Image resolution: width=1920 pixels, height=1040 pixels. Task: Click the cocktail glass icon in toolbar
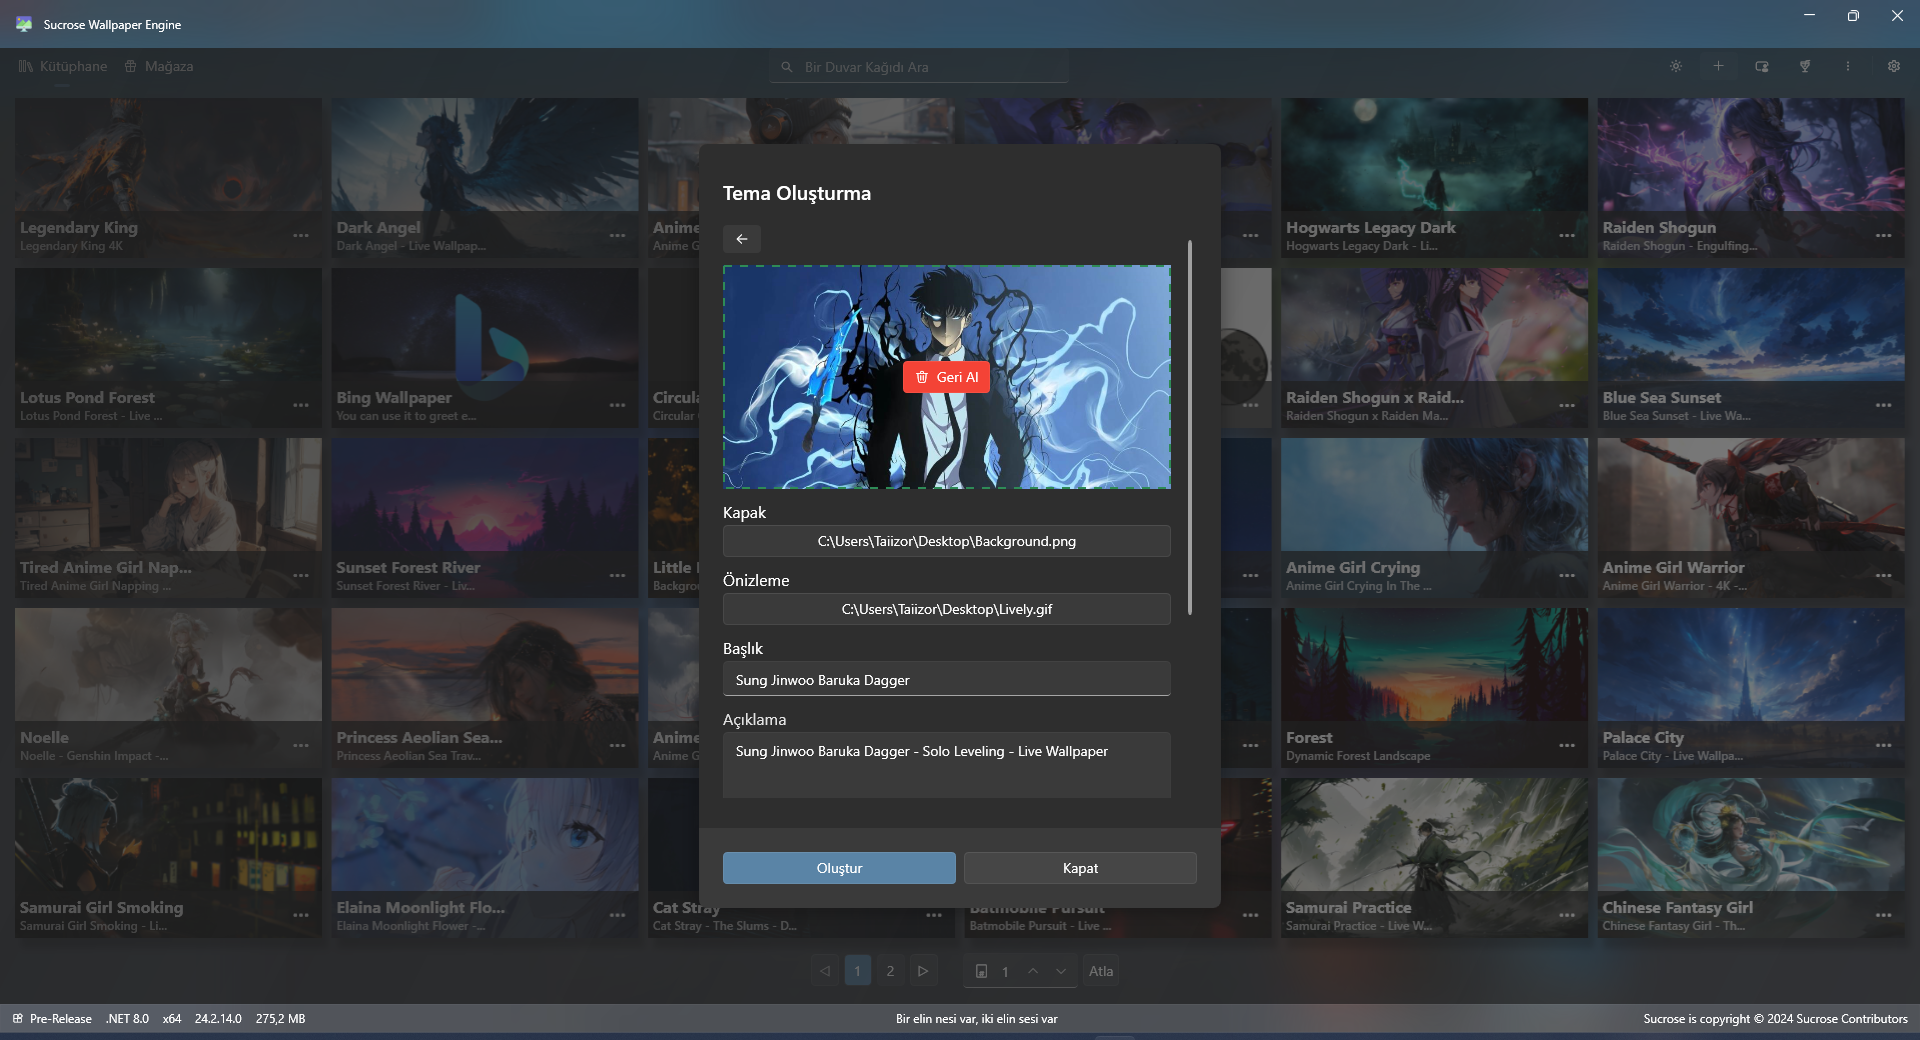(1805, 66)
